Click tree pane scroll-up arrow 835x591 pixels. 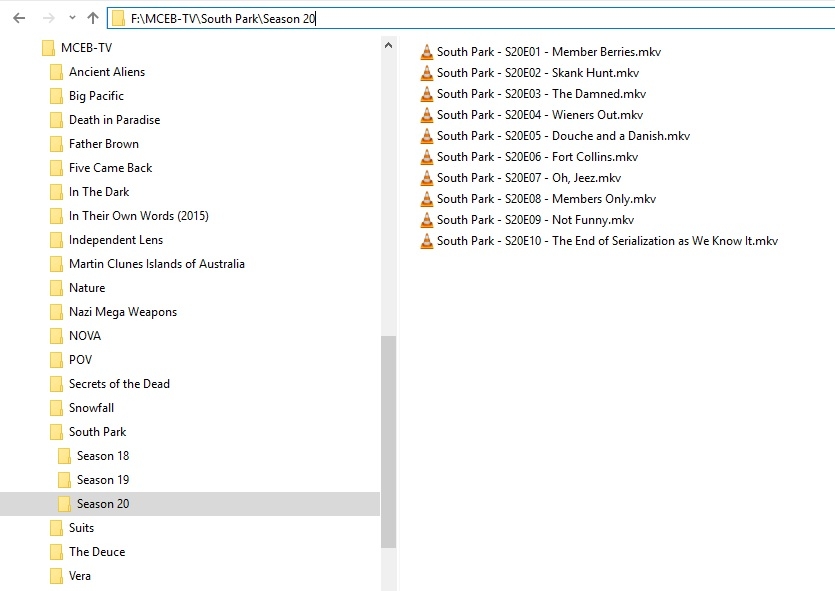[x=388, y=45]
